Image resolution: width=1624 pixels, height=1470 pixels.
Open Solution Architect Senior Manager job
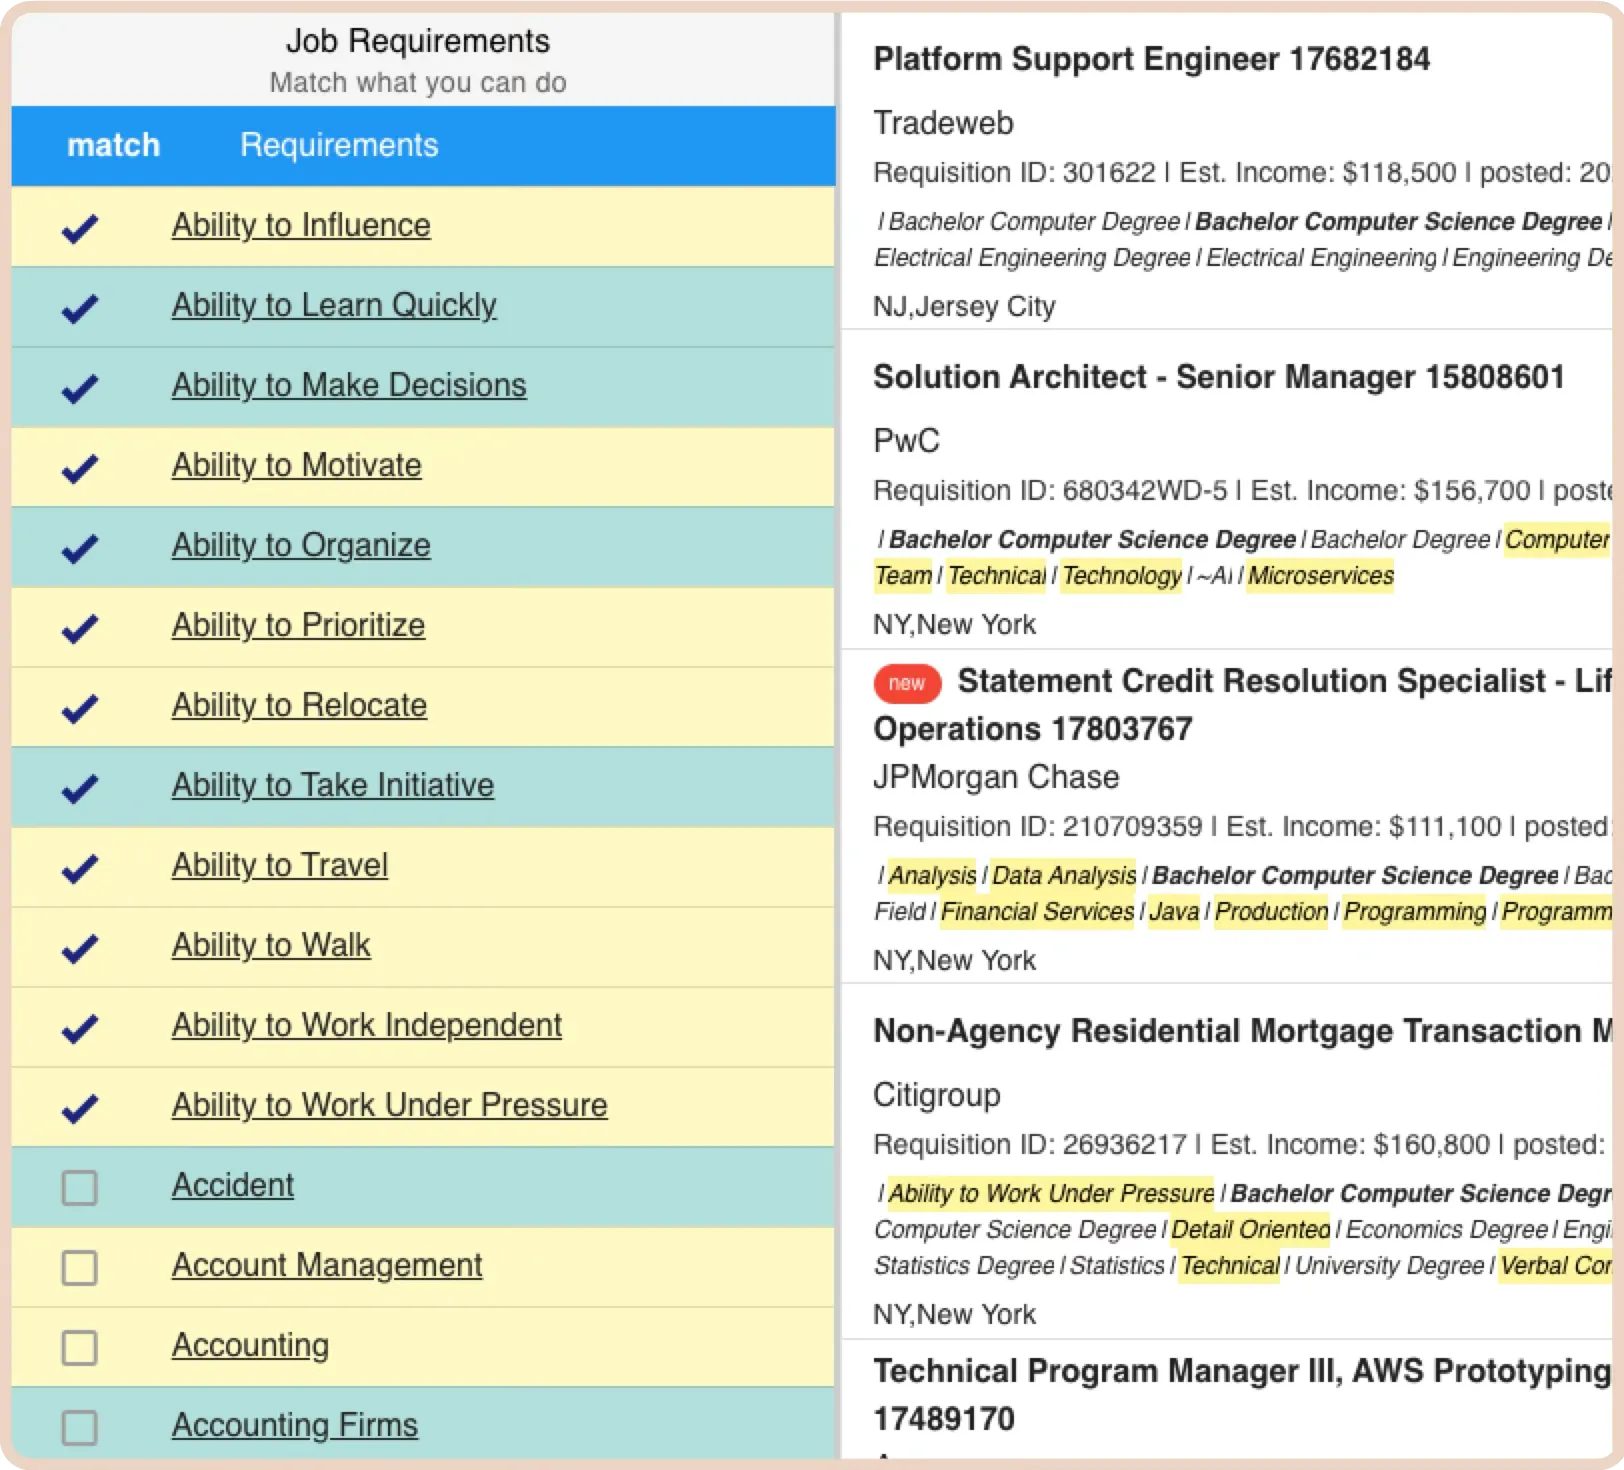point(1218,377)
